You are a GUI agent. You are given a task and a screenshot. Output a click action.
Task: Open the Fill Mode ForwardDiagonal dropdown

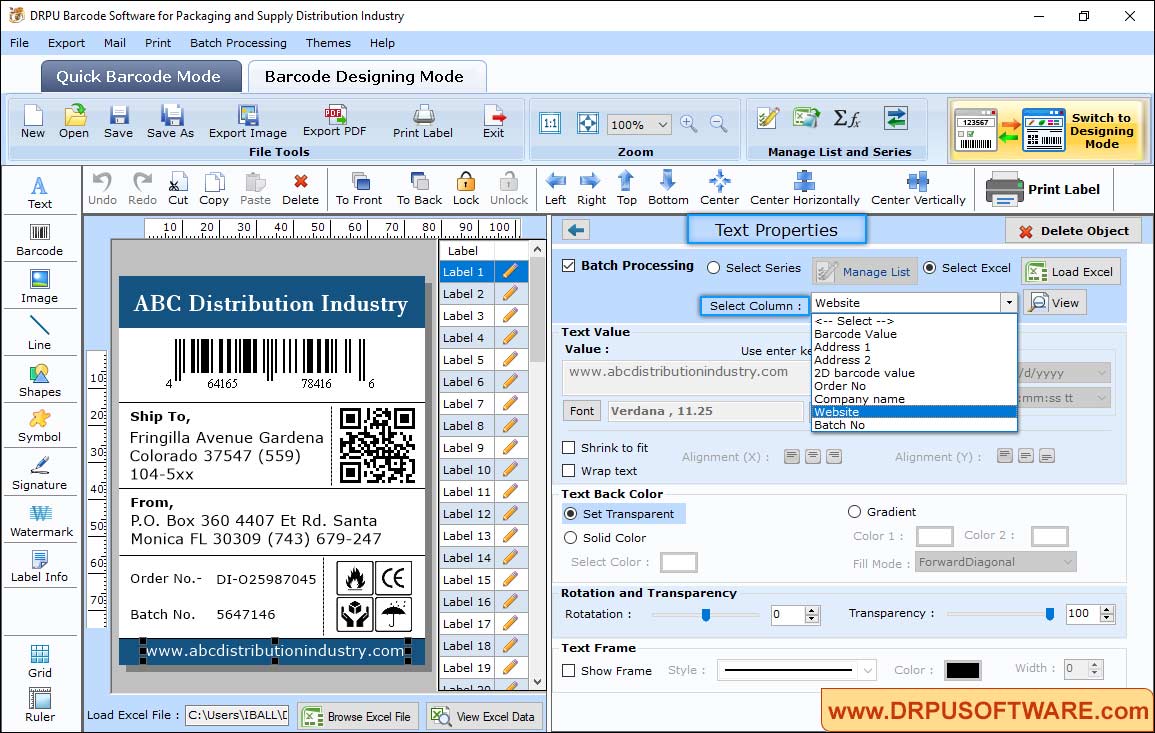(x=996, y=562)
